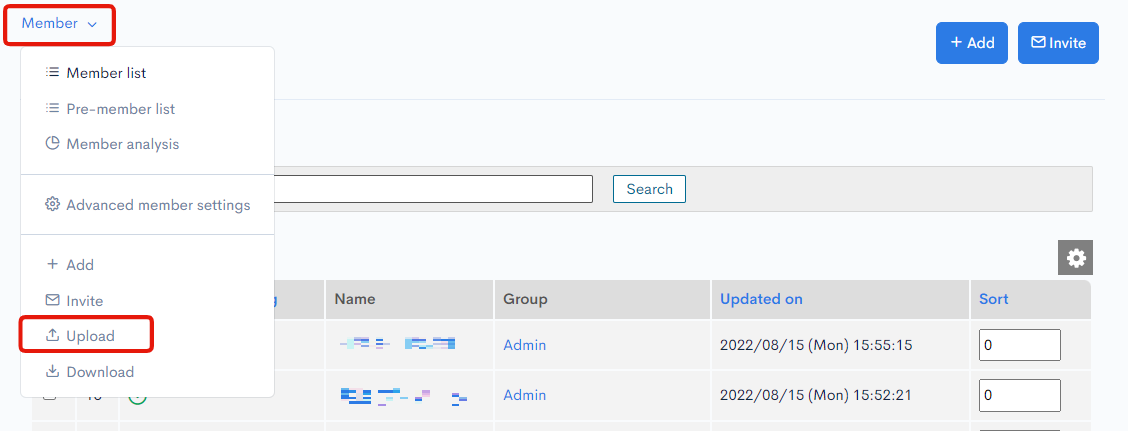
Task: Open blurred member name in 15:55:15 row
Action: pyautogui.click(x=398, y=343)
